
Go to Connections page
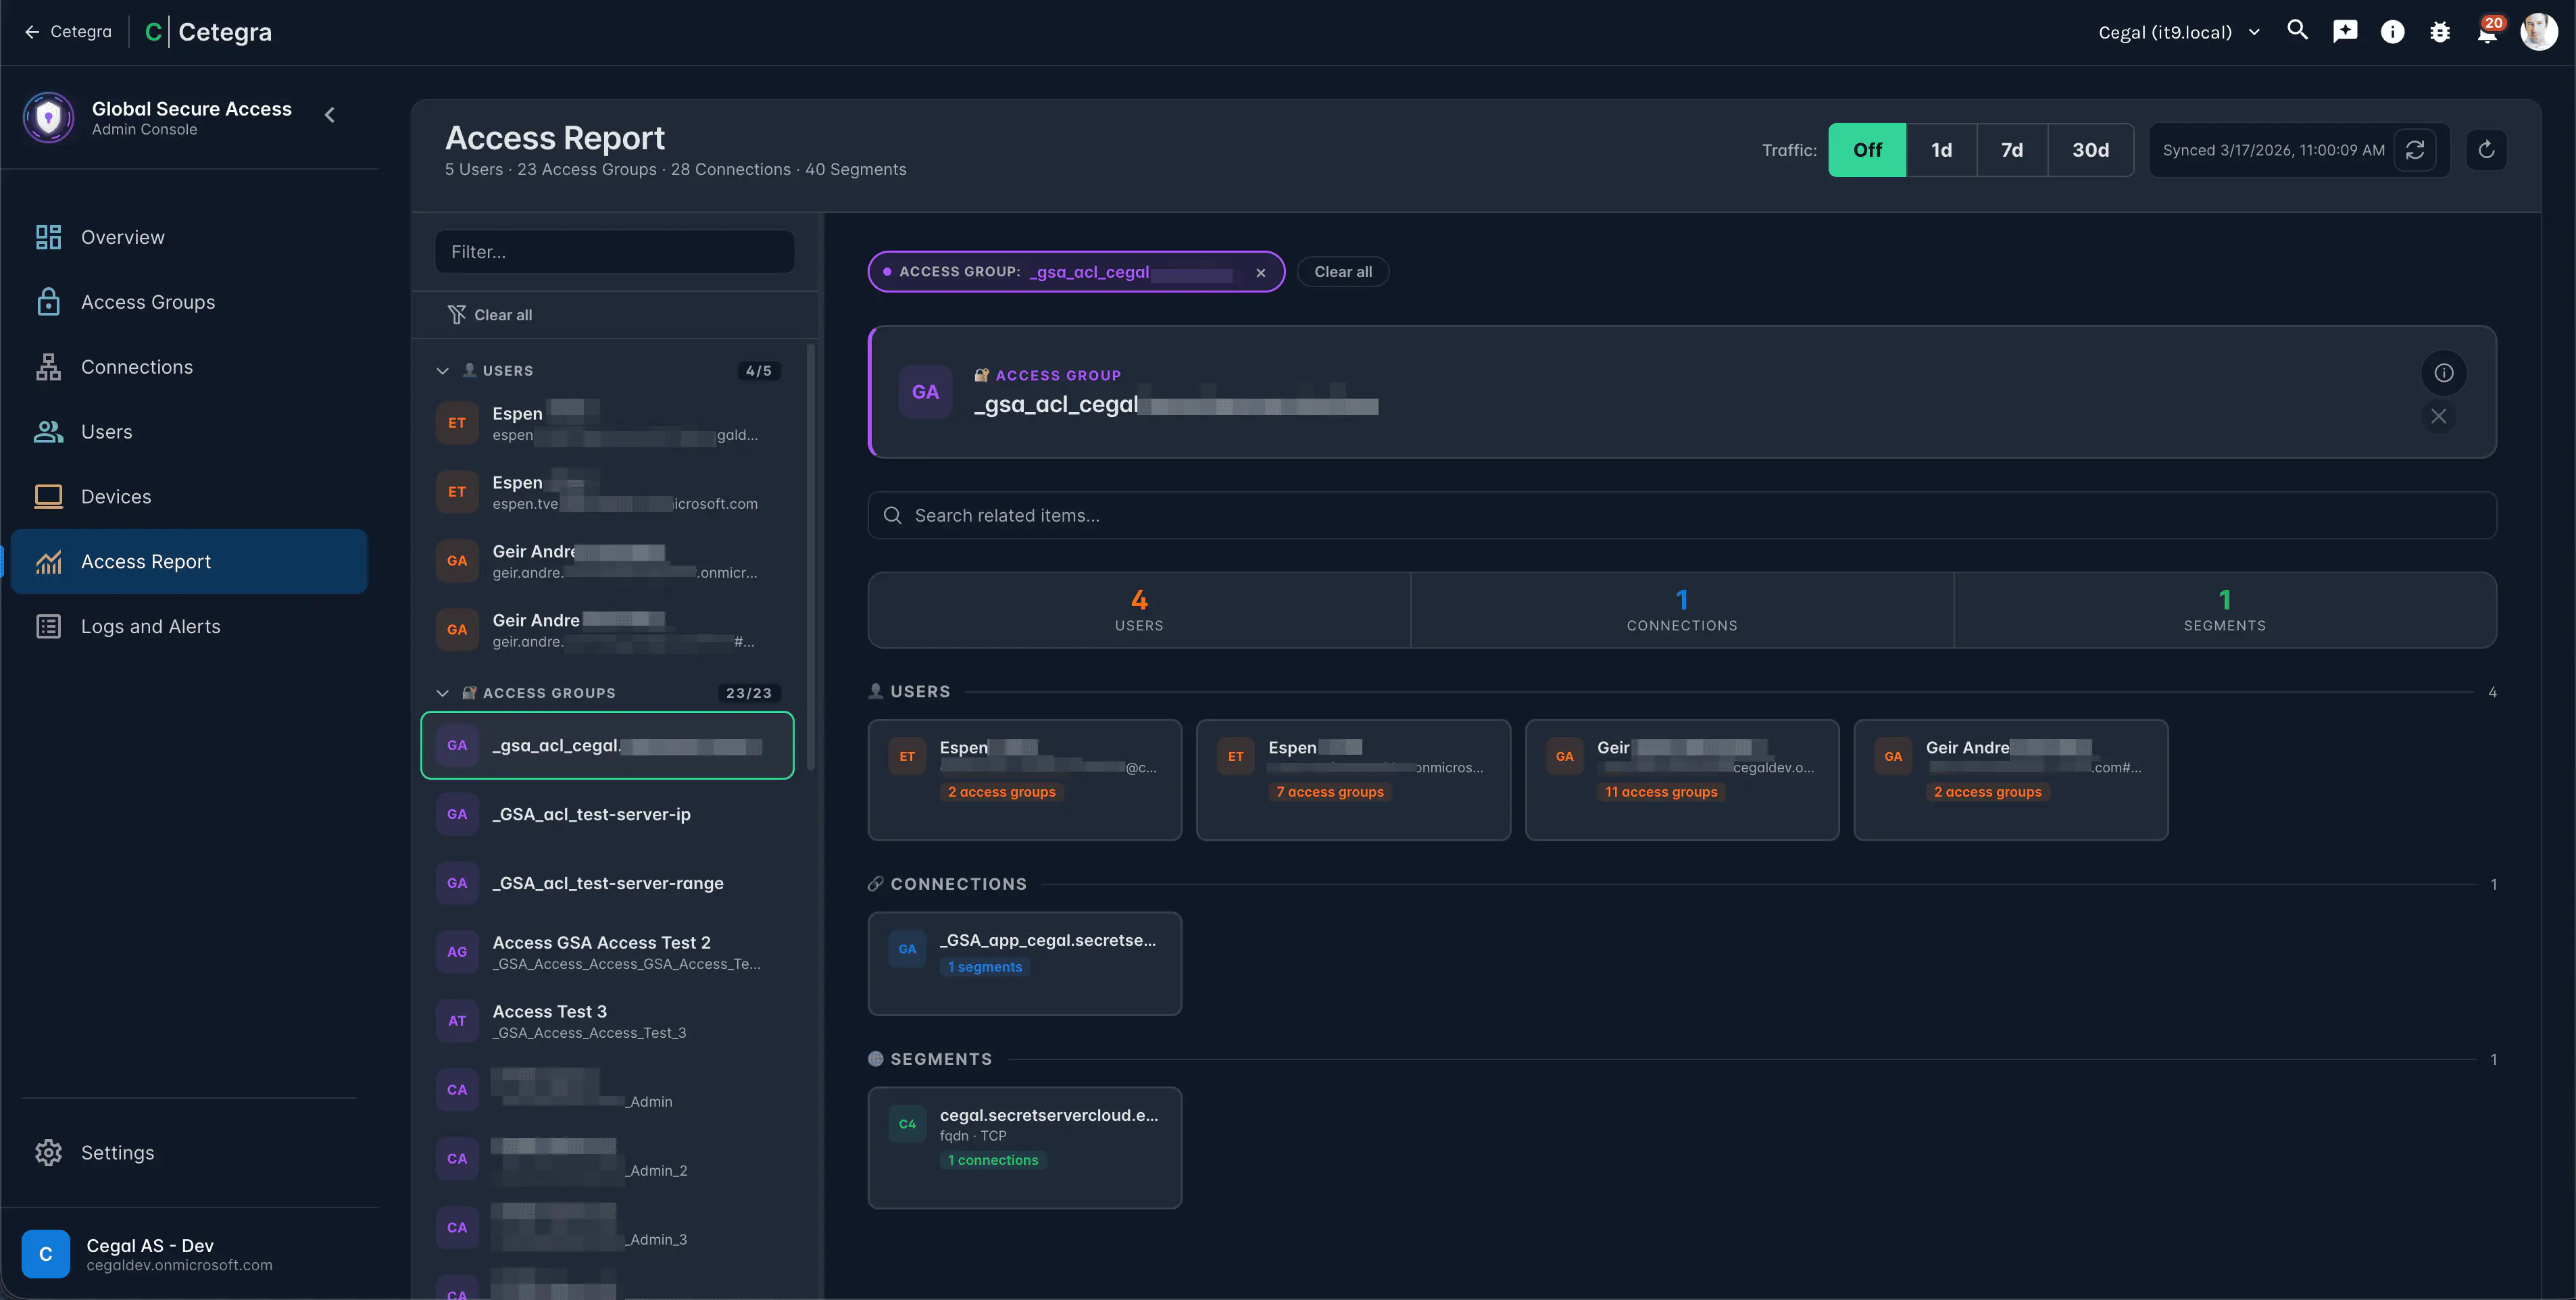(x=189, y=367)
